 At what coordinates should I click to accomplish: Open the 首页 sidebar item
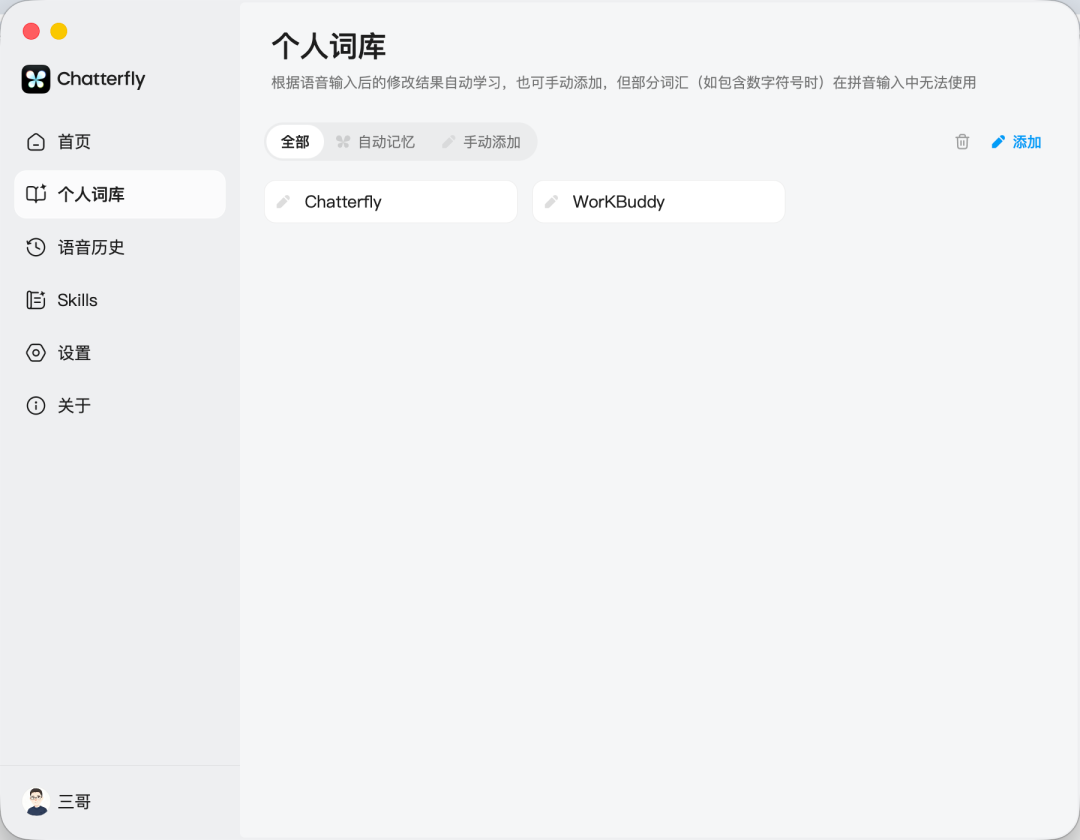click(120, 142)
